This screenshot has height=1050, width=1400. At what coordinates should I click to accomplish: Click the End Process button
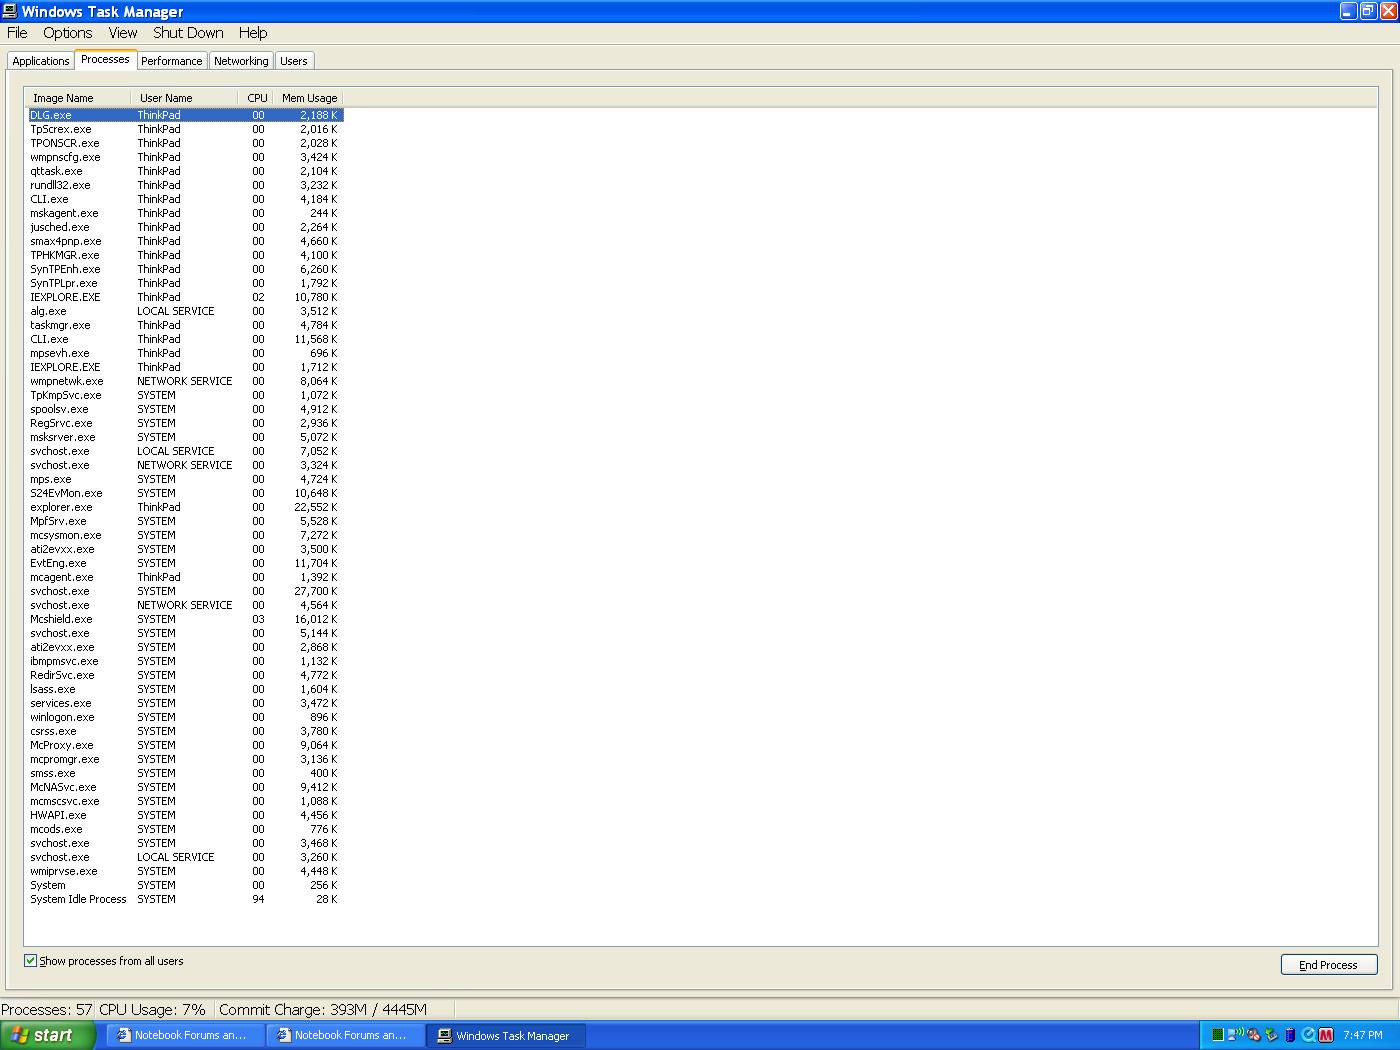pyautogui.click(x=1329, y=965)
